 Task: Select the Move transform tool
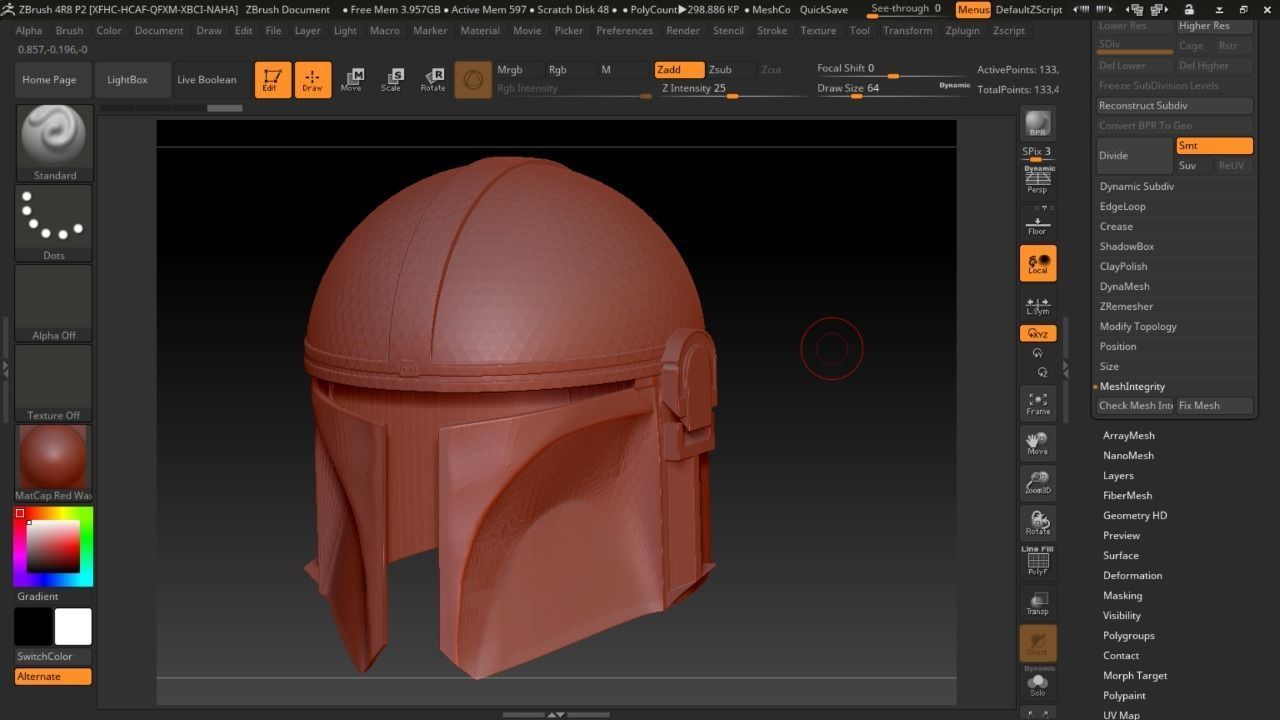pyautogui.click(x=351, y=80)
